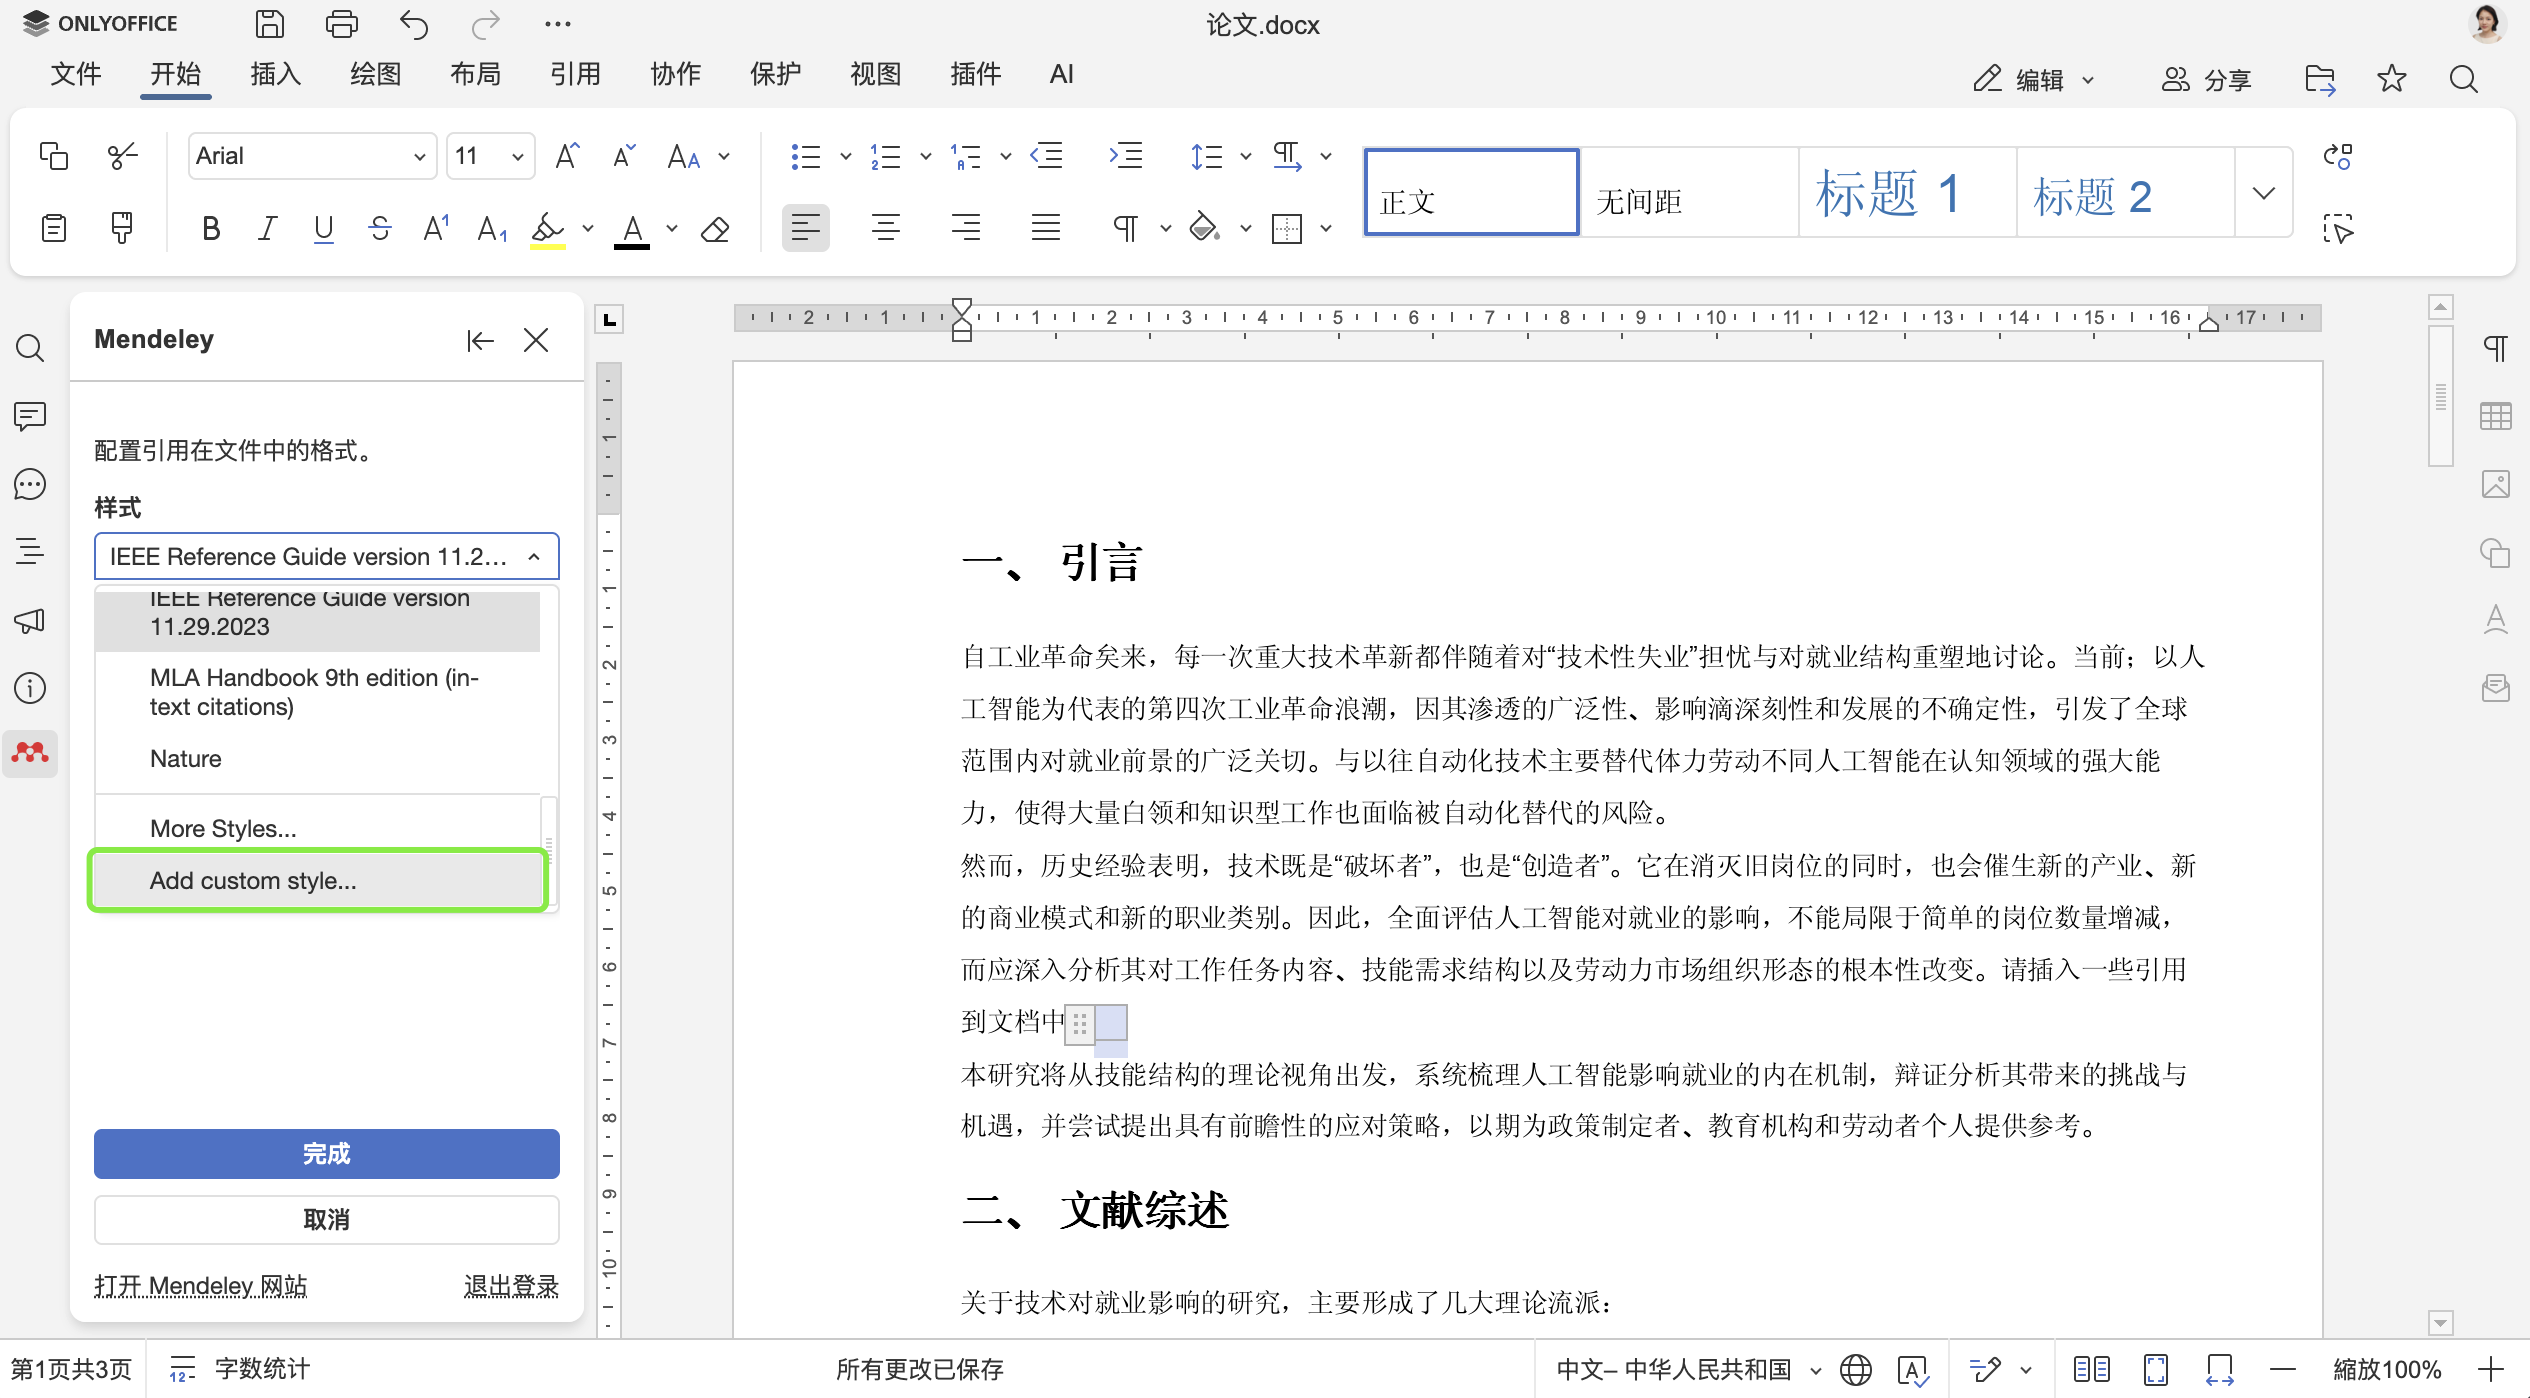Open the Mendeley plugin icon in sidebar
This screenshot has width=2530, height=1398.
30,753
